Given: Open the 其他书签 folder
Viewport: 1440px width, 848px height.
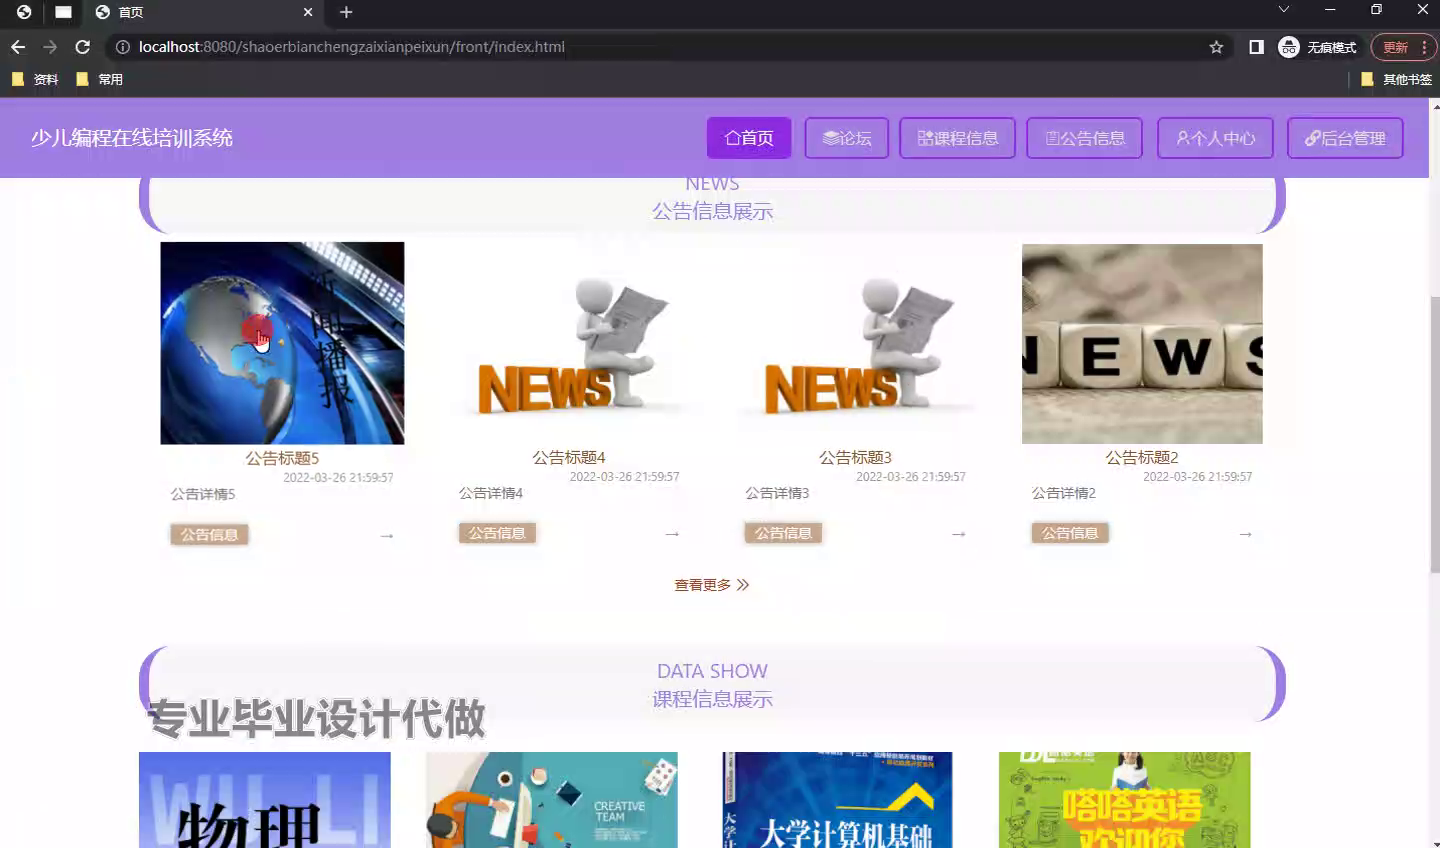Looking at the screenshot, I should pos(1396,79).
